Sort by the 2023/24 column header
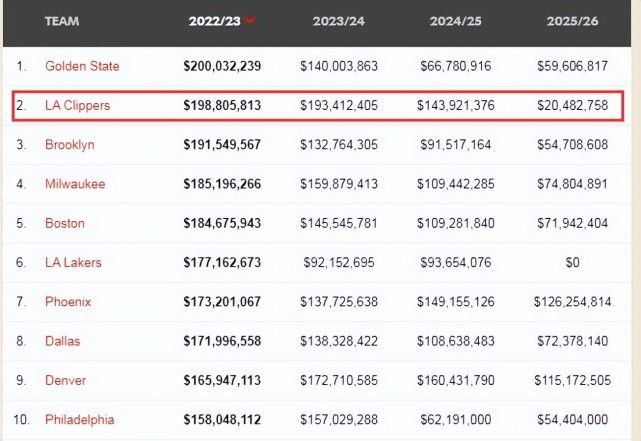Screen dimensions: 641x441 coord(339,21)
